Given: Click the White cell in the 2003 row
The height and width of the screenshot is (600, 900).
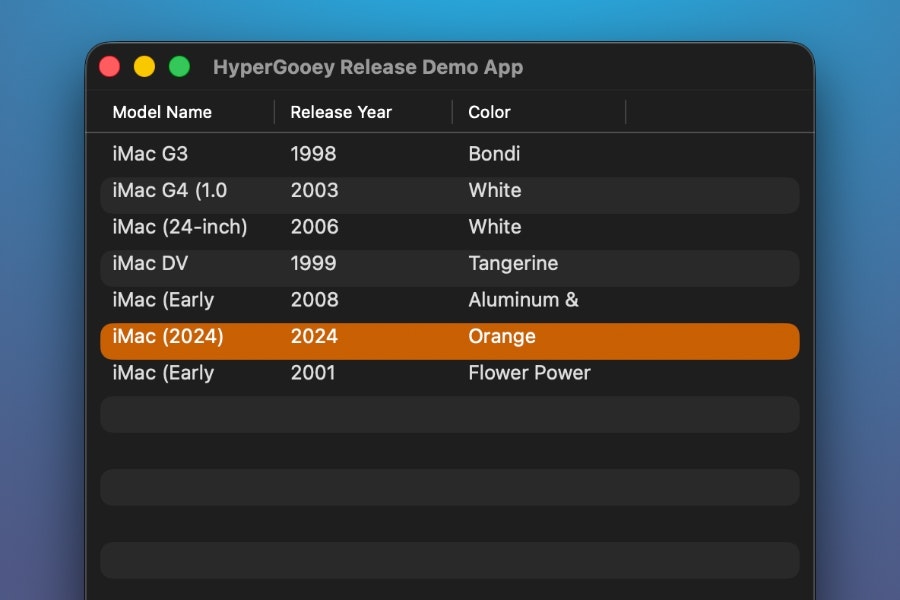Looking at the screenshot, I should pyautogui.click(x=495, y=191).
